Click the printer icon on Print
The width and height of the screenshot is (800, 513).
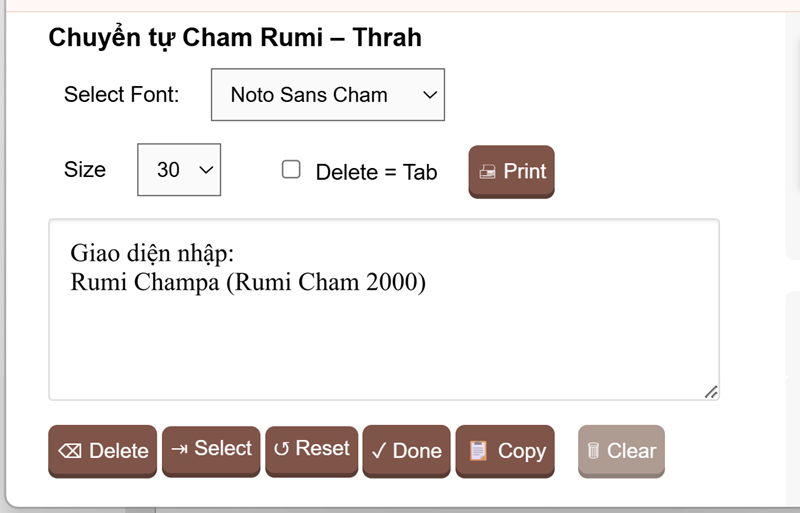488,172
